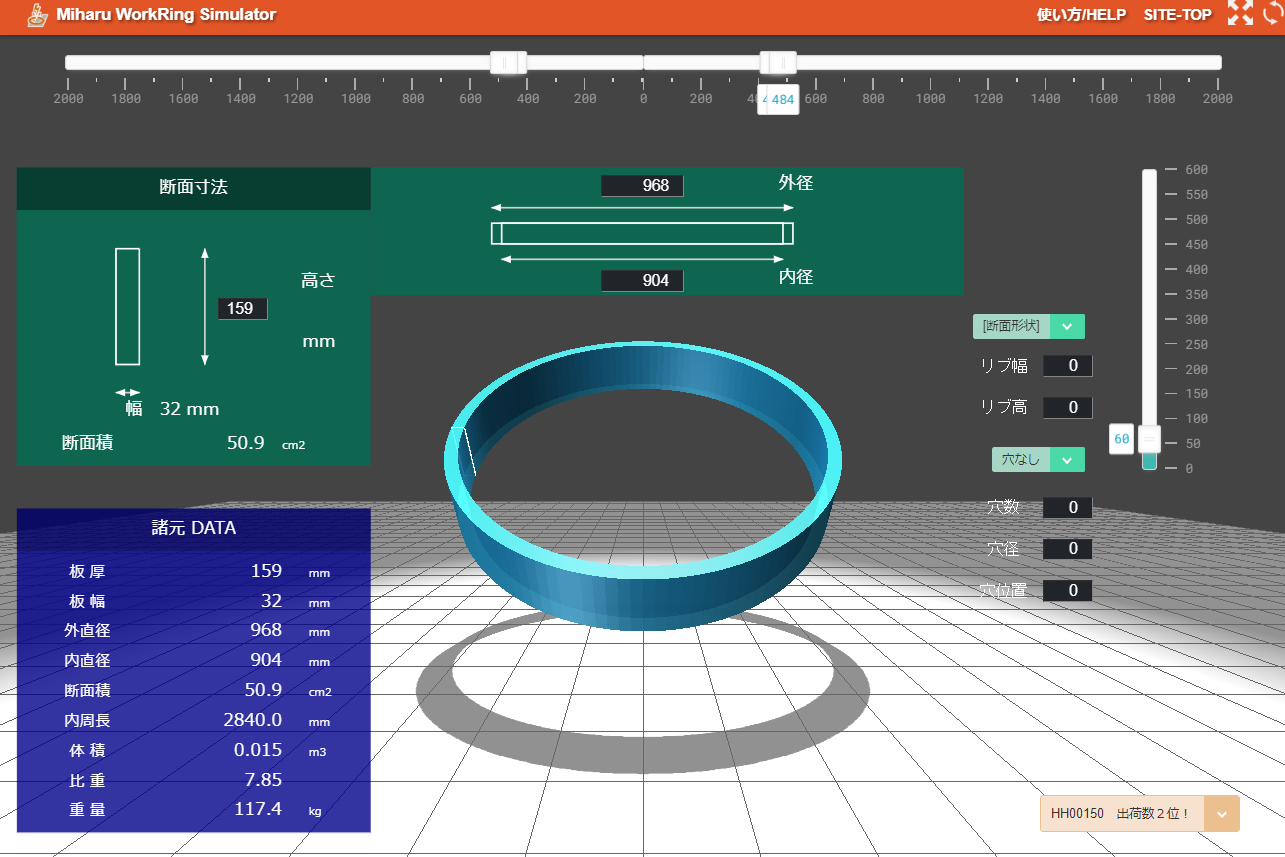Click the 穴径 value field
This screenshot has width=1285, height=857.
coord(1067,549)
